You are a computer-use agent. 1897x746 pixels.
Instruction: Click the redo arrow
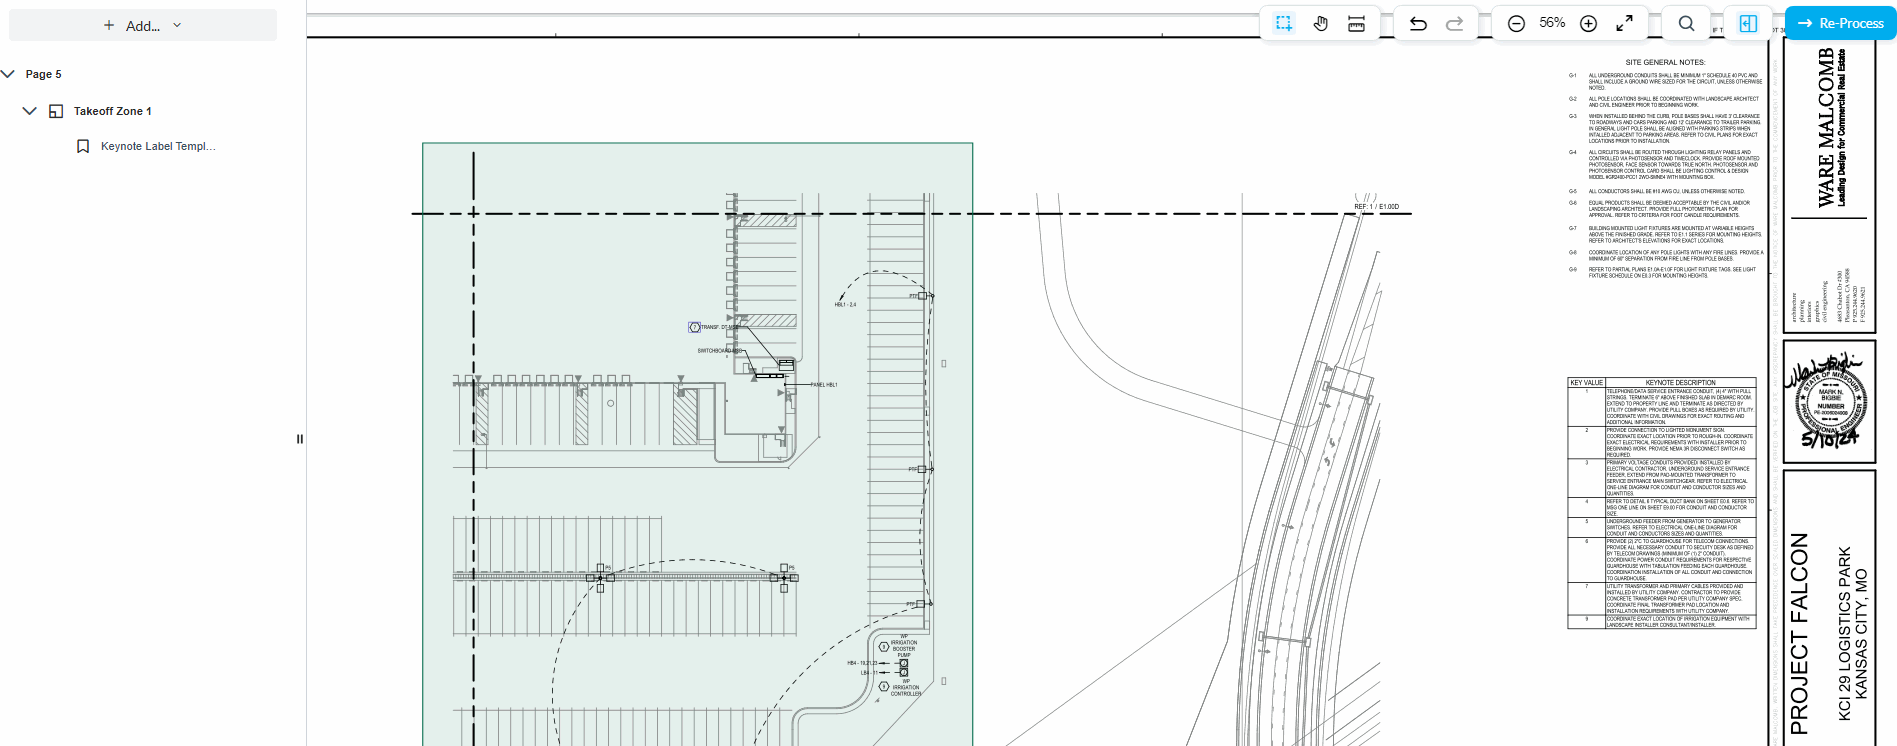[1454, 23]
